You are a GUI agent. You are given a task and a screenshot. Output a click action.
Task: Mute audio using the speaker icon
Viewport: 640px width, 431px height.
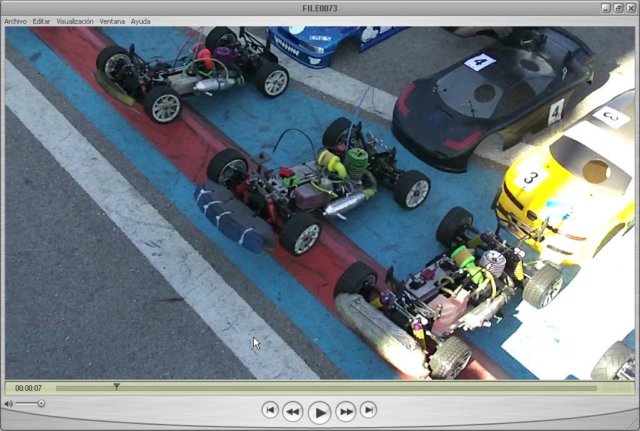tap(9, 403)
